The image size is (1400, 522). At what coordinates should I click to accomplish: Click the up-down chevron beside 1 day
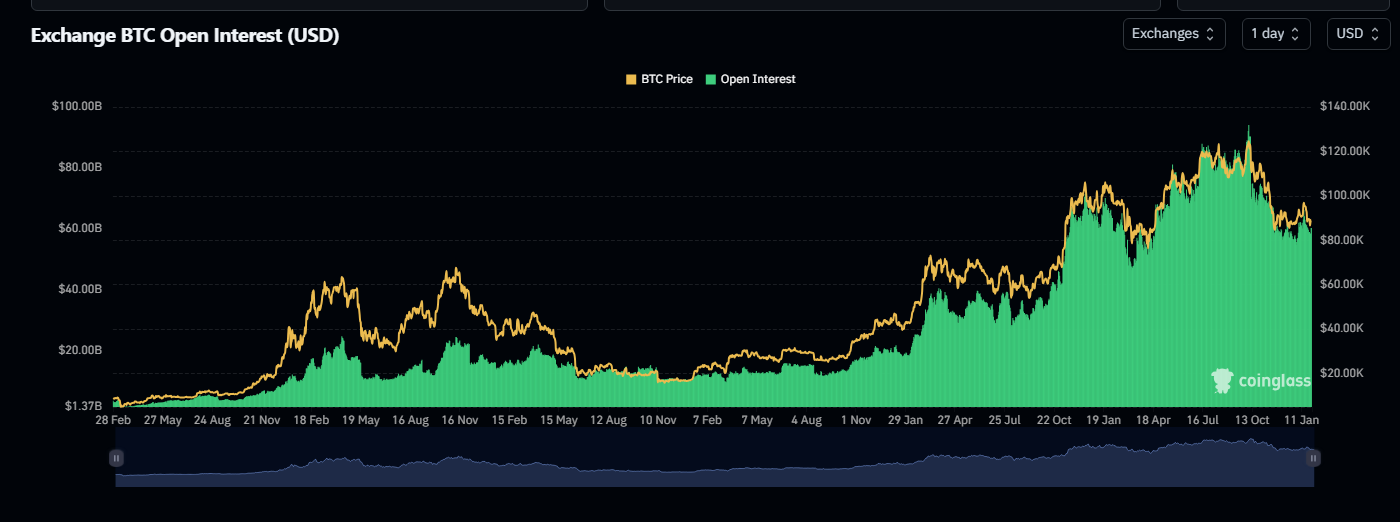click(1295, 34)
